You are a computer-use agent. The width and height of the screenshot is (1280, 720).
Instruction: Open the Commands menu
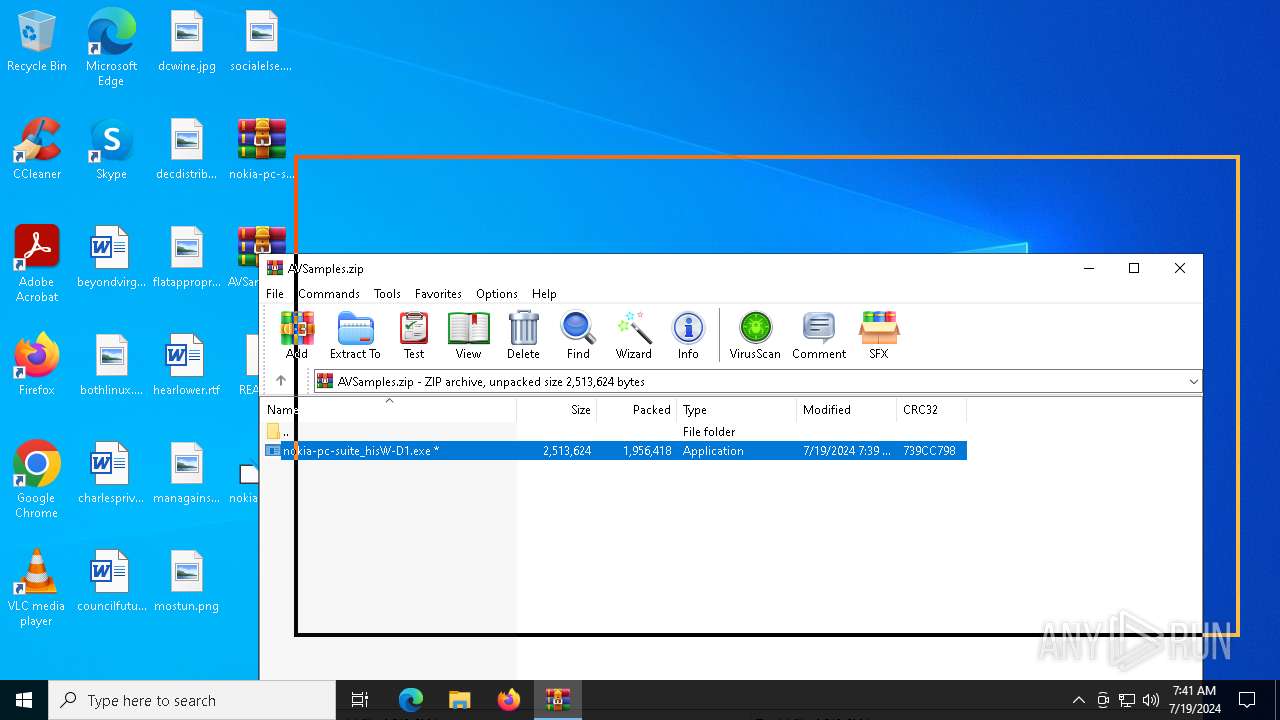click(329, 294)
